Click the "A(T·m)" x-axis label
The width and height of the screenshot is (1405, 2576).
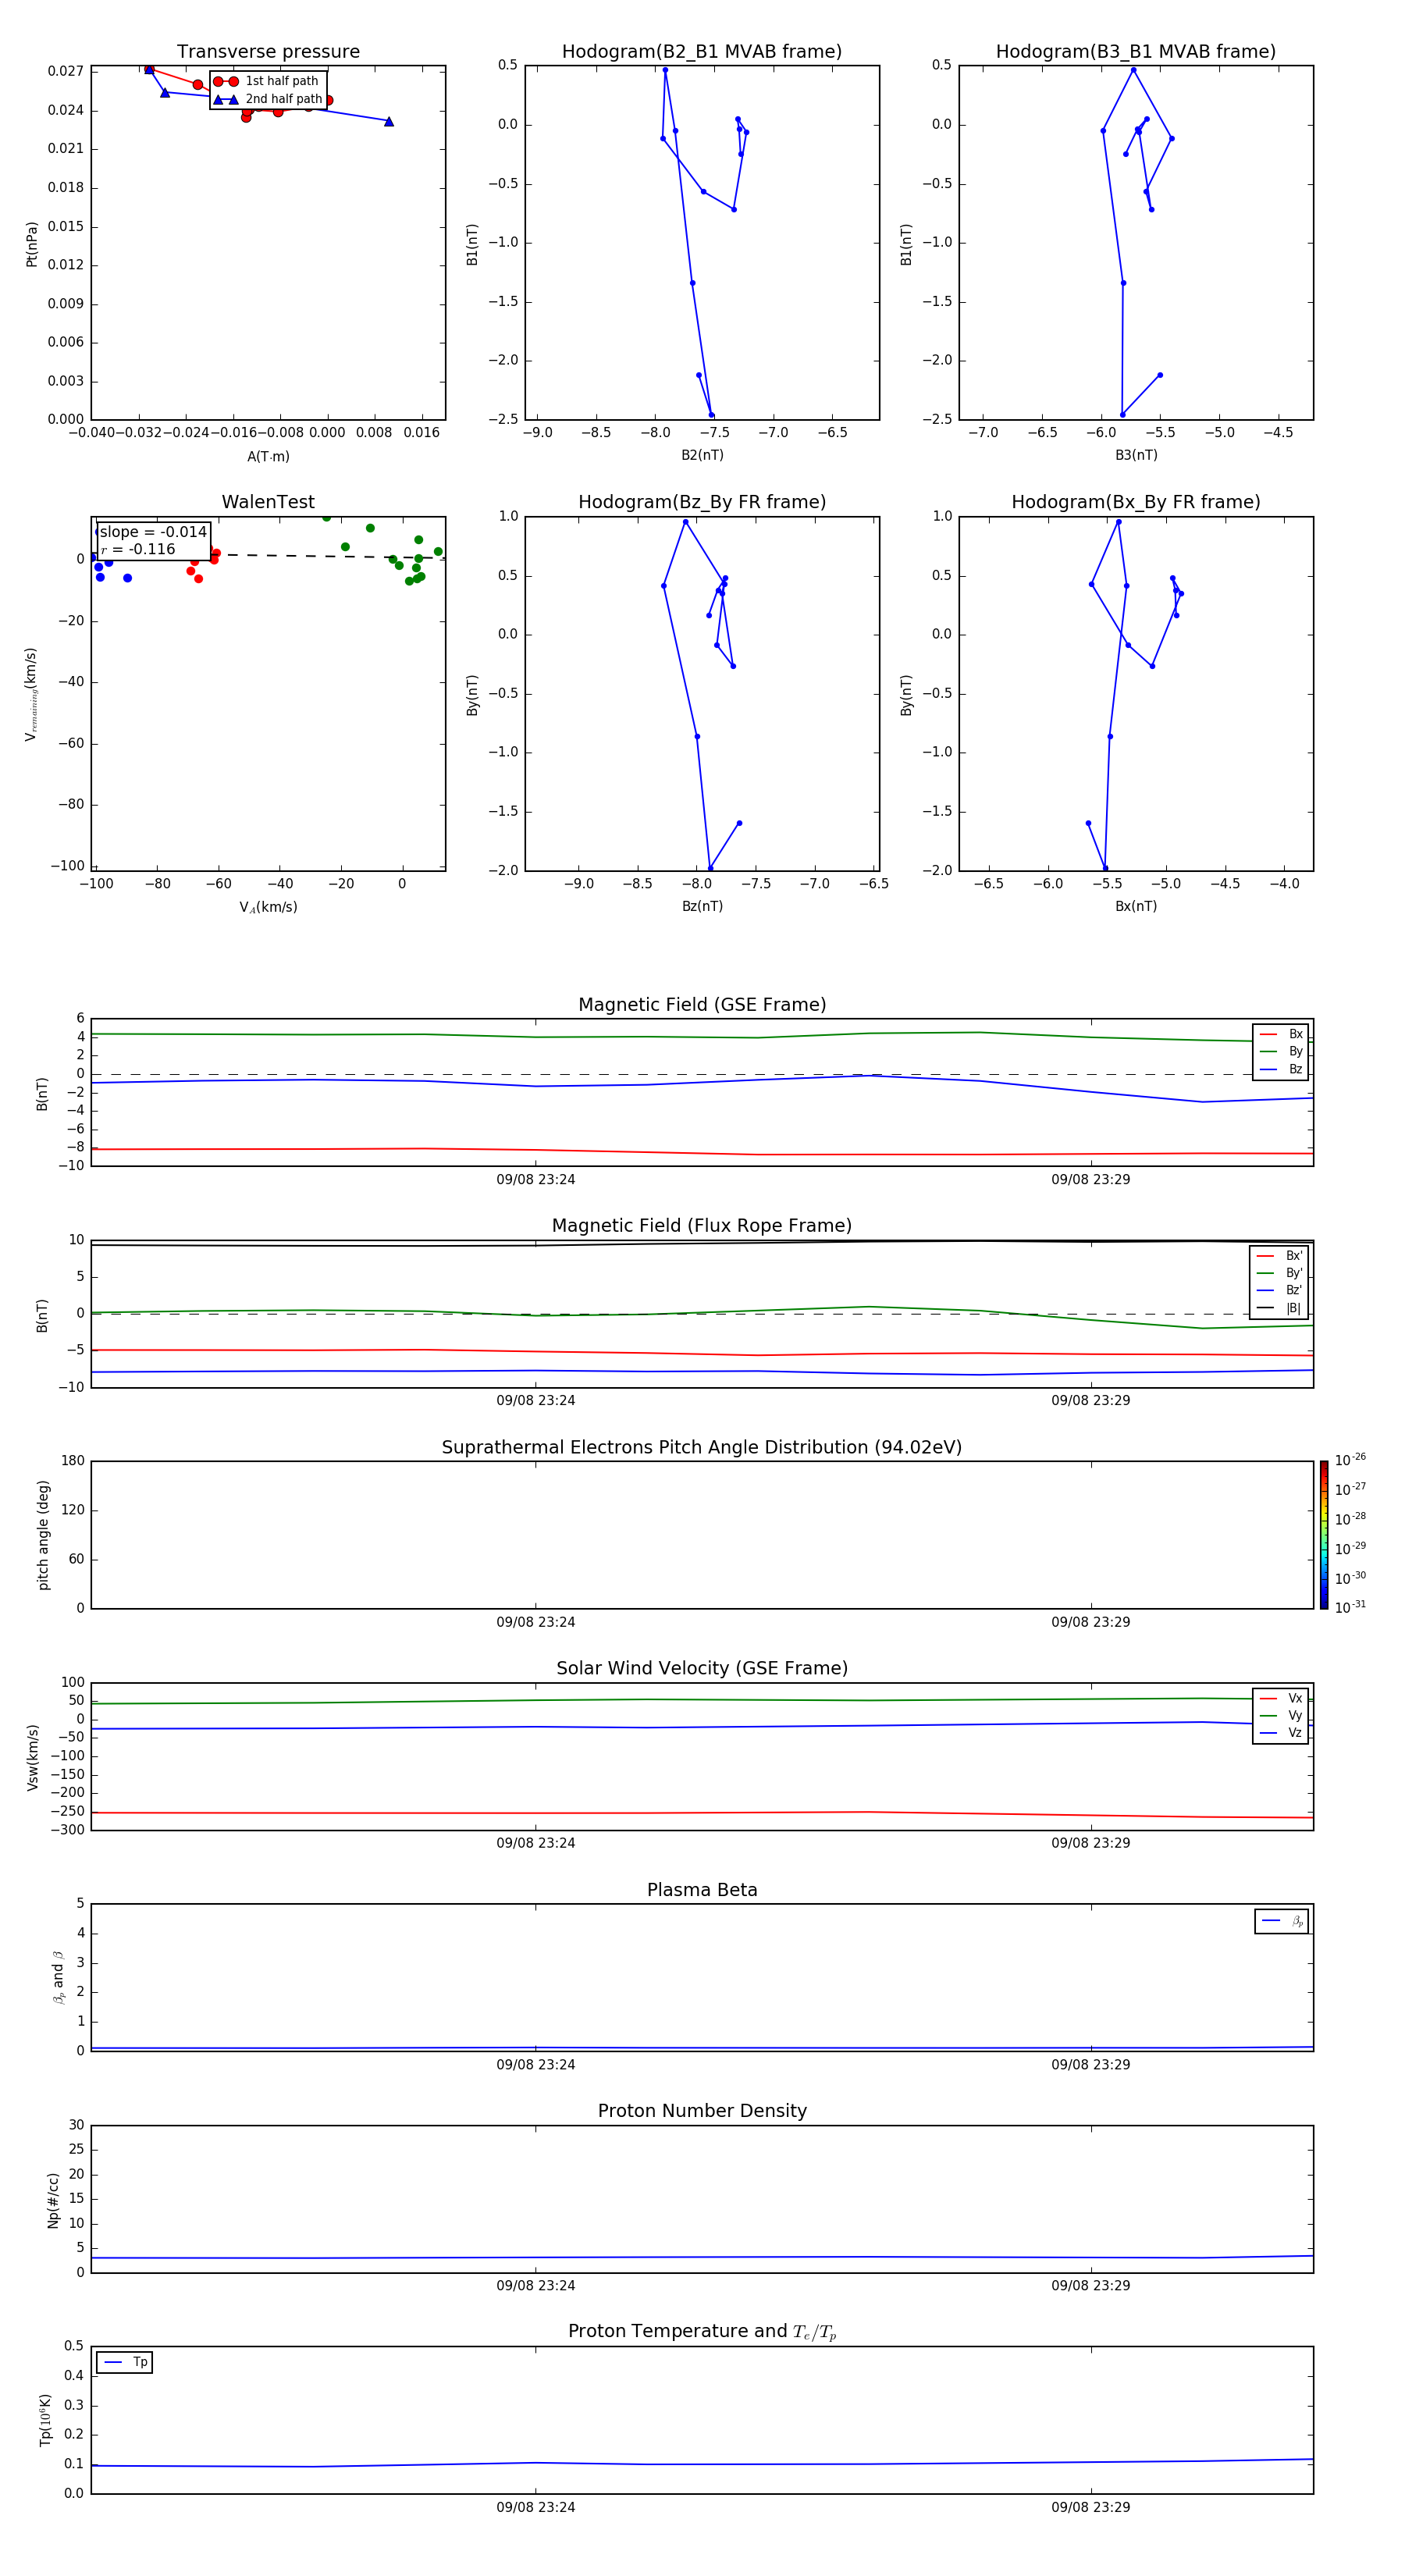click(x=268, y=457)
